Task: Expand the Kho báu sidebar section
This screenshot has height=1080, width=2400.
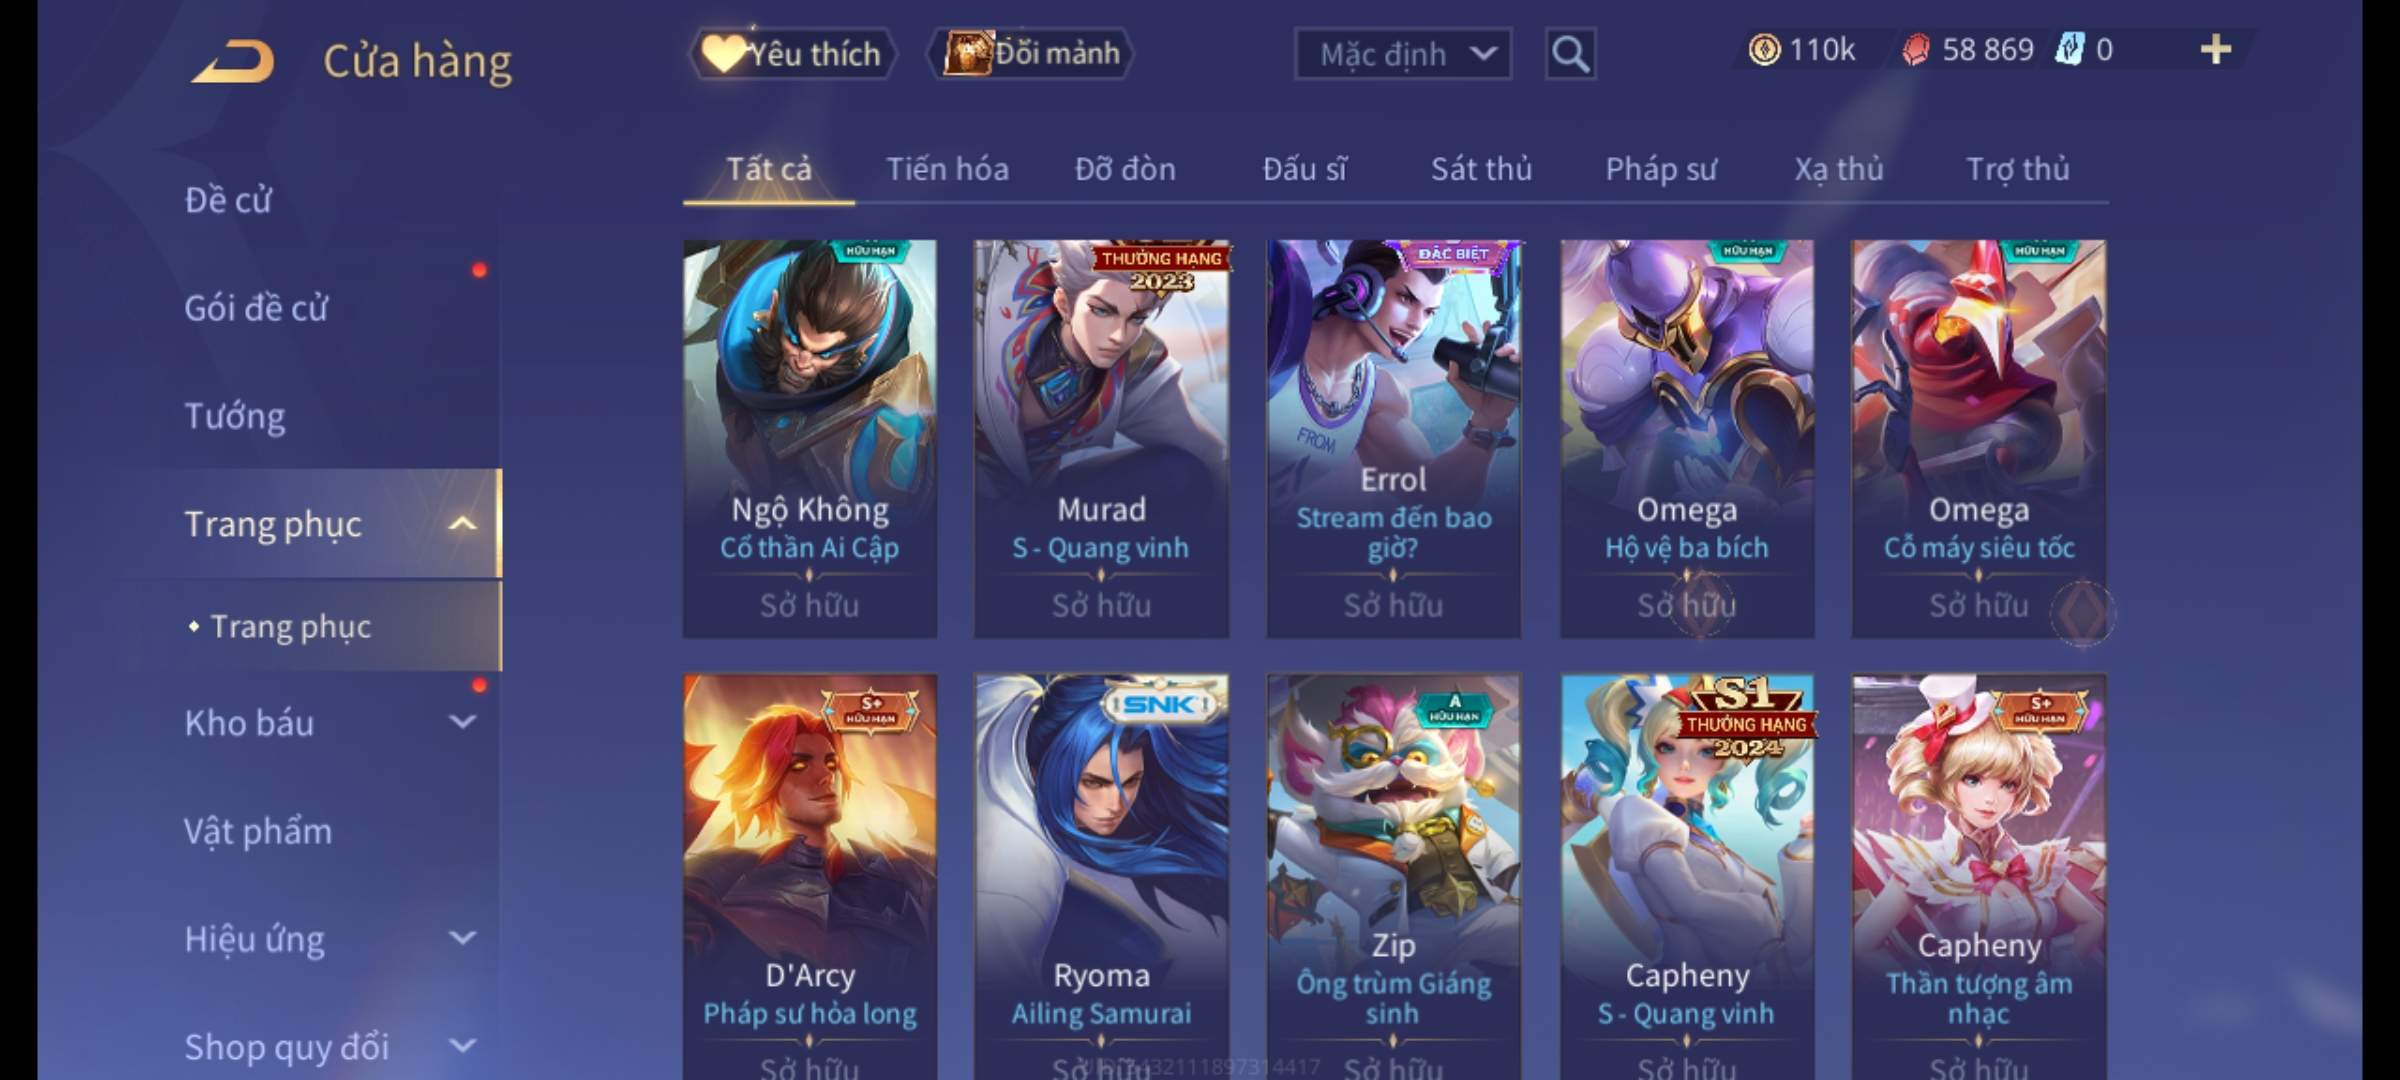Action: tap(462, 721)
